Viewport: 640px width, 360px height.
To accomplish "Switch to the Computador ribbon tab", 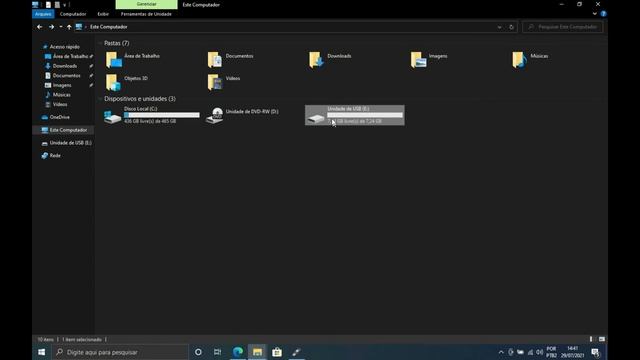I will [x=73, y=14].
